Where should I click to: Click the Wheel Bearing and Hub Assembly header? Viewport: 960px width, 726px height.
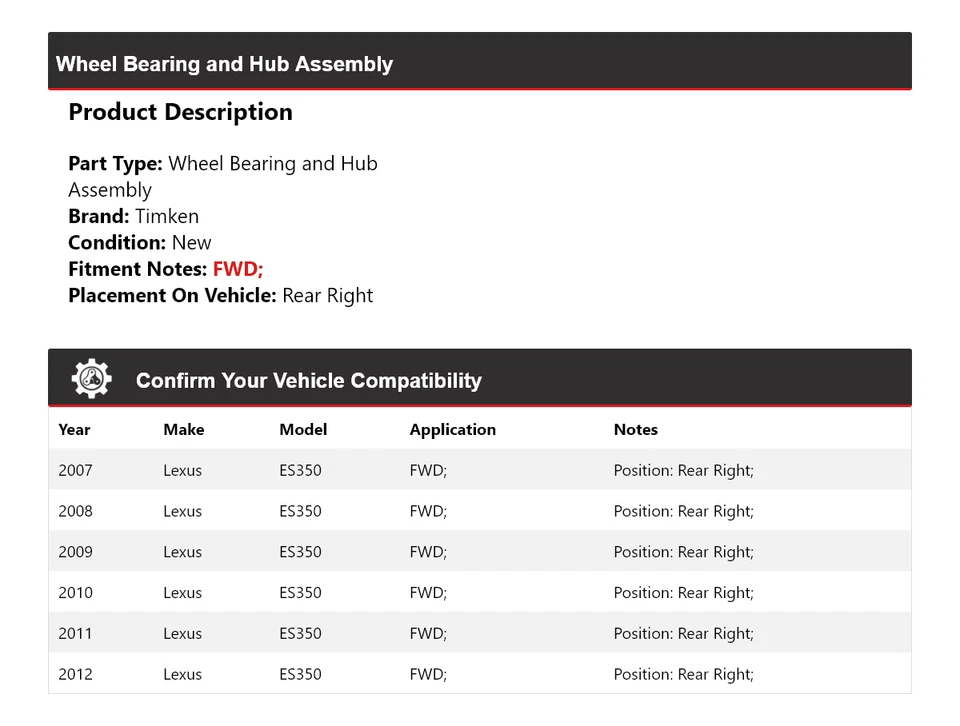(224, 64)
